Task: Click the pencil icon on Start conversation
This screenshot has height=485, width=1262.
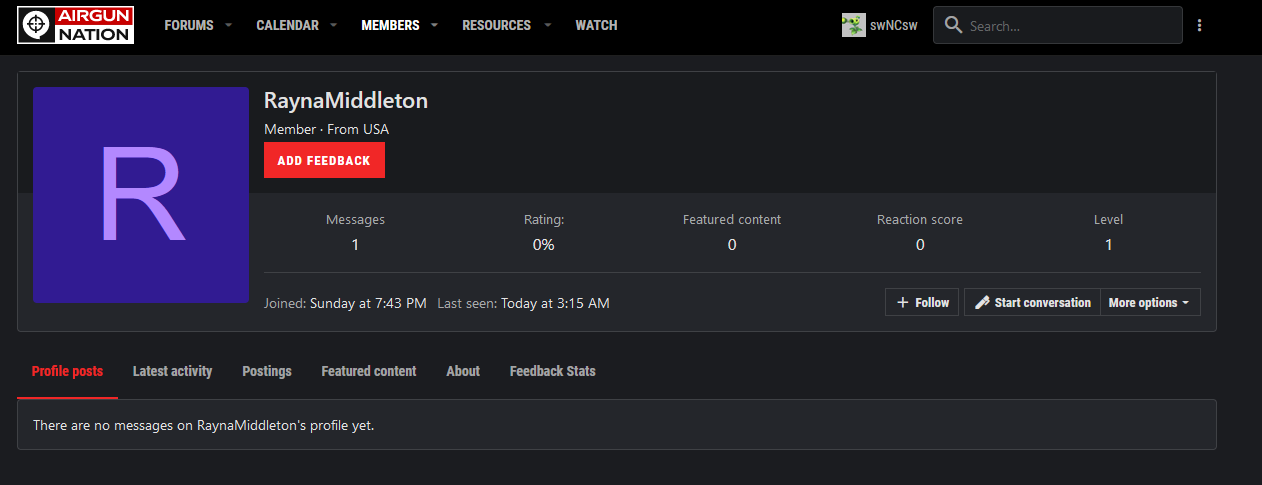Action: 982,303
